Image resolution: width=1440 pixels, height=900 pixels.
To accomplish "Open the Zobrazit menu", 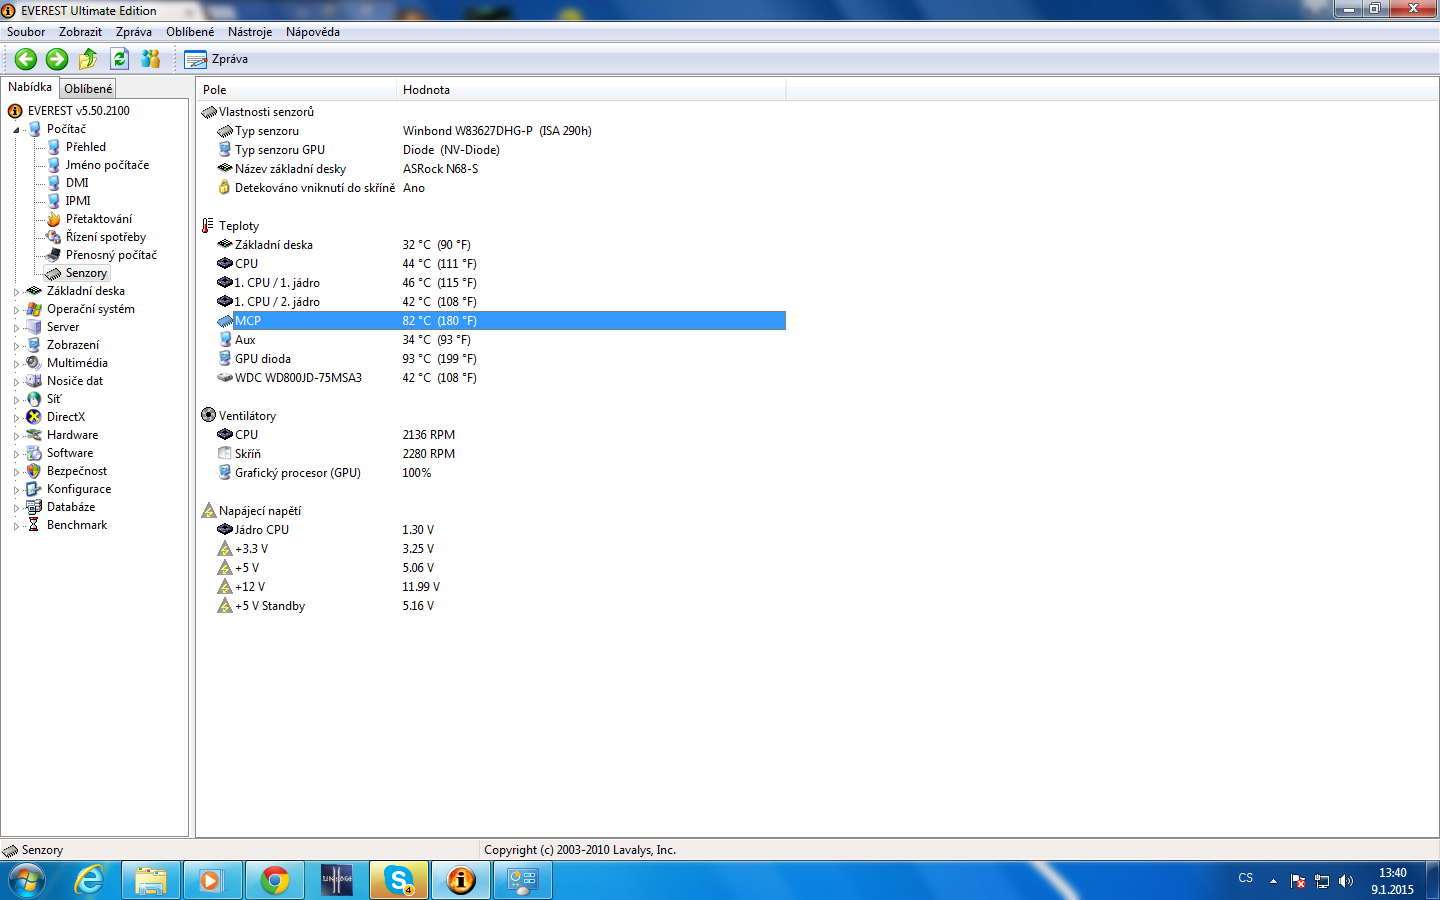I will (80, 32).
